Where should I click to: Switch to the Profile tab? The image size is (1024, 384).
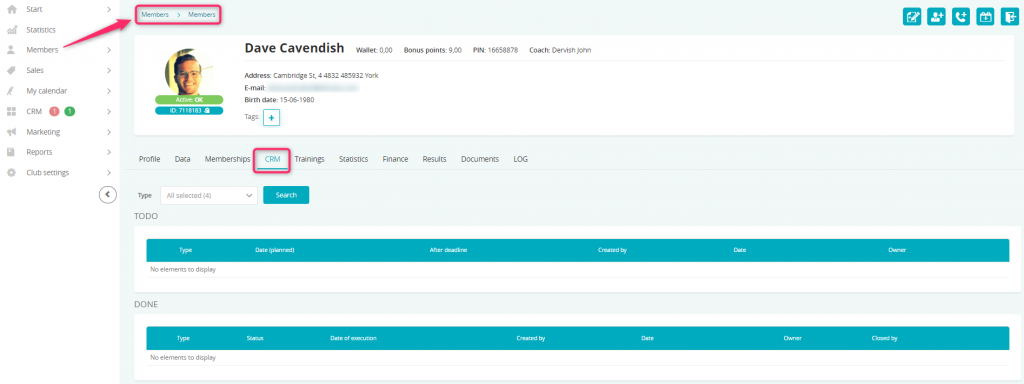tap(150, 159)
